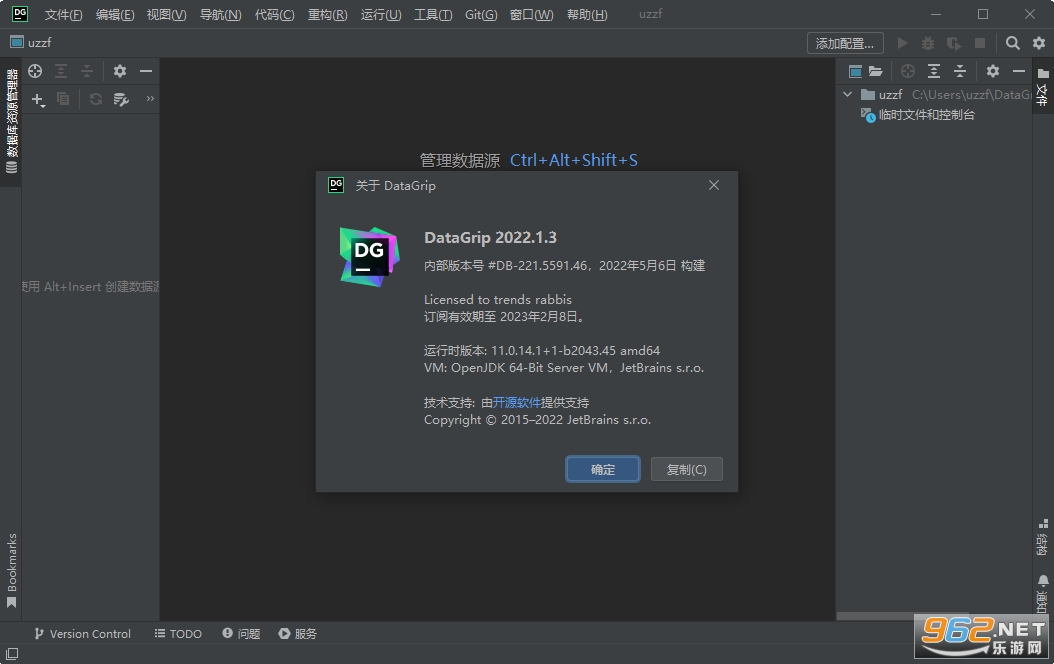Click the DataGrip 2022.1.3 version heading

click(x=490, y=237)
